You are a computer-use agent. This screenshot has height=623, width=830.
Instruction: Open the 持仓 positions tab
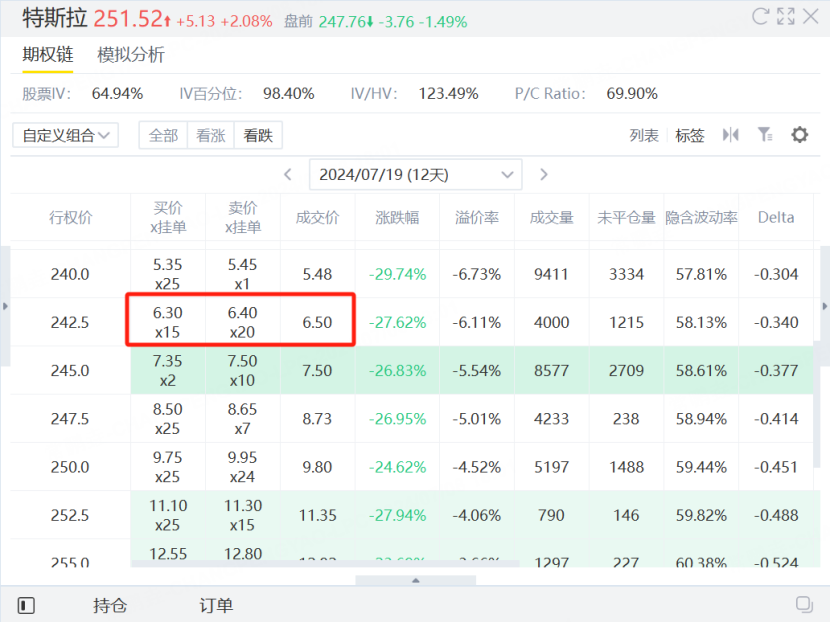110,605
